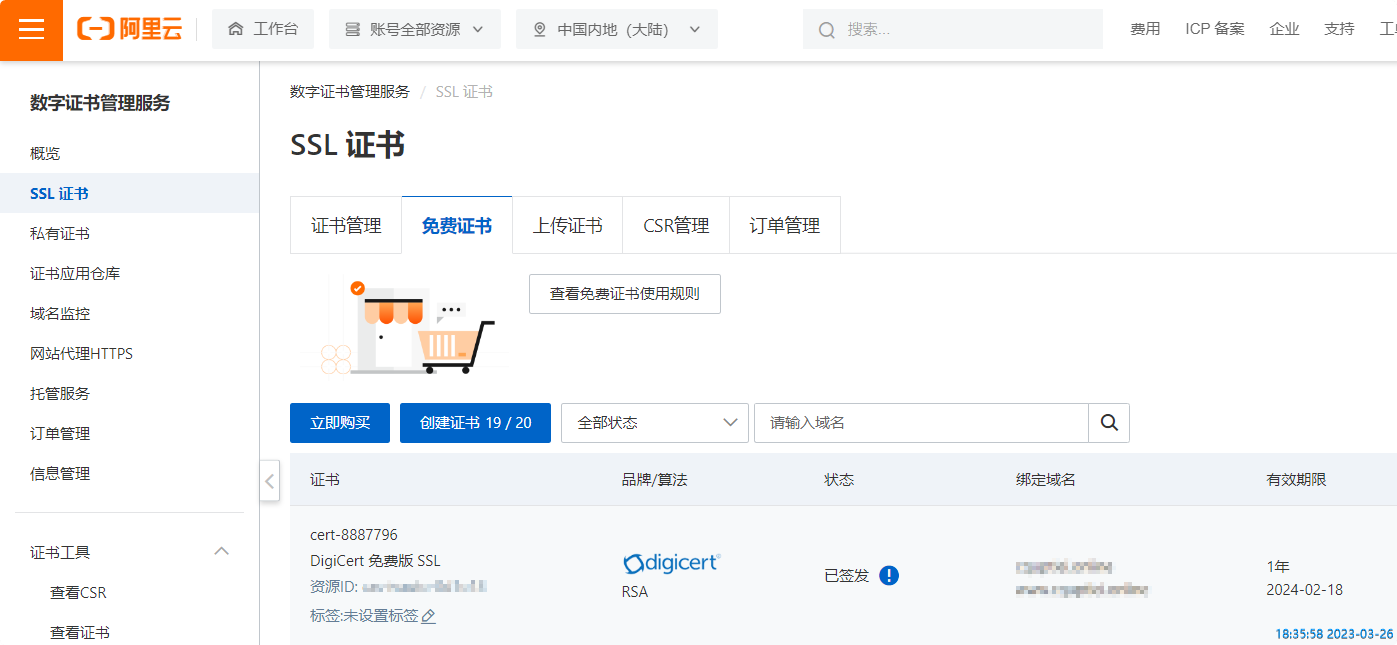Expand 账号全部资源 dropdown
The image size is (1397, 645).
point(414,29)
